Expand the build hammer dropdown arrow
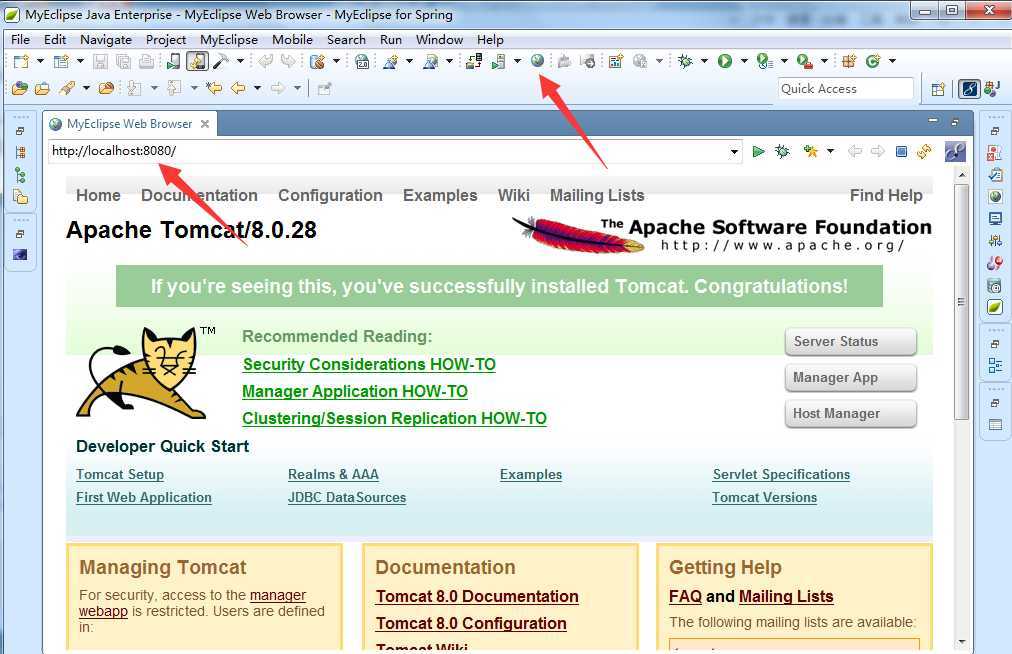This screenshot has height=654, width=1012. tap(240, 61)
